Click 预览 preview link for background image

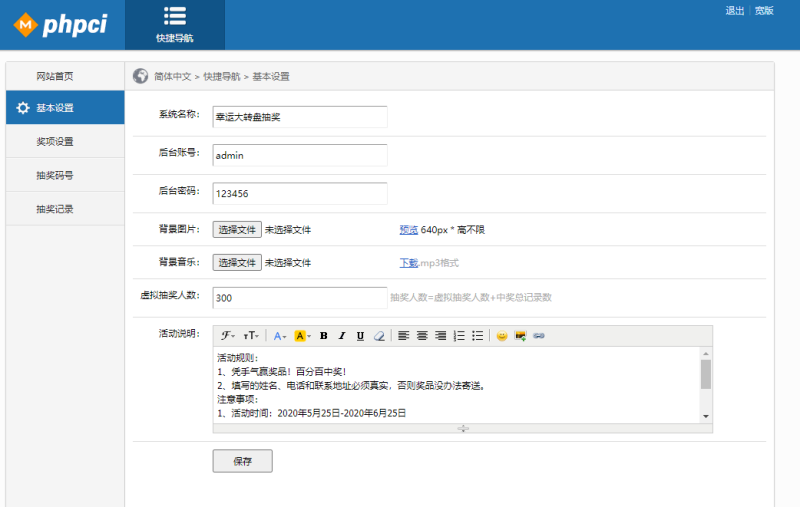[x=409, y=230]
